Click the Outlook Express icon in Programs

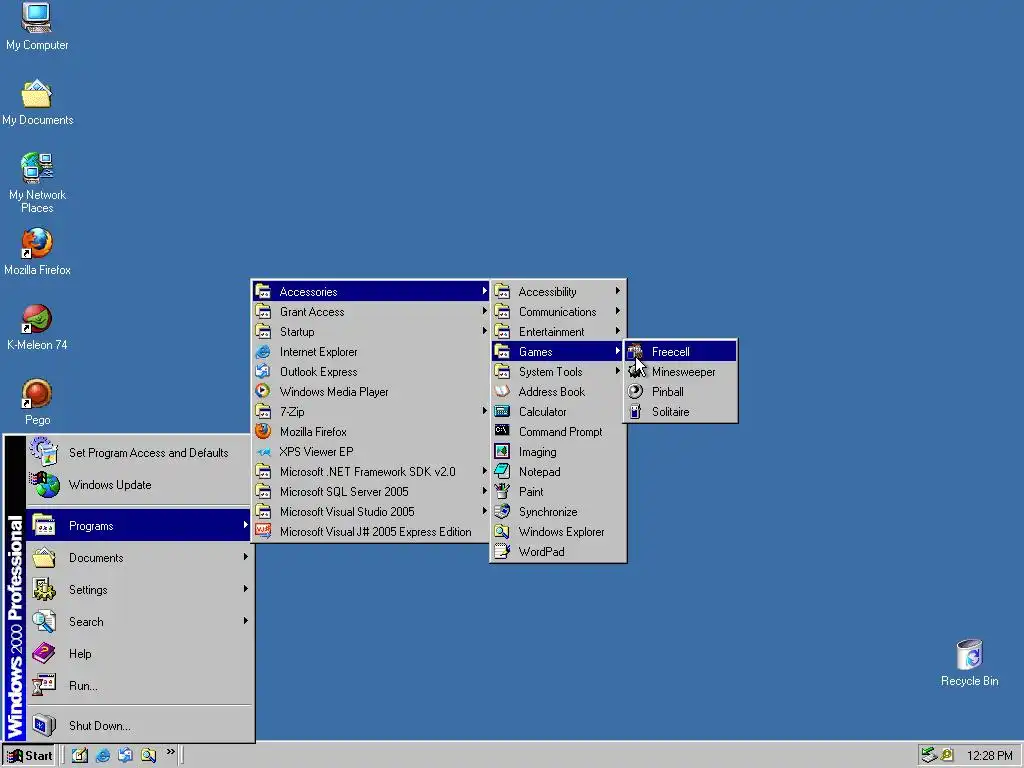[263, 371]
